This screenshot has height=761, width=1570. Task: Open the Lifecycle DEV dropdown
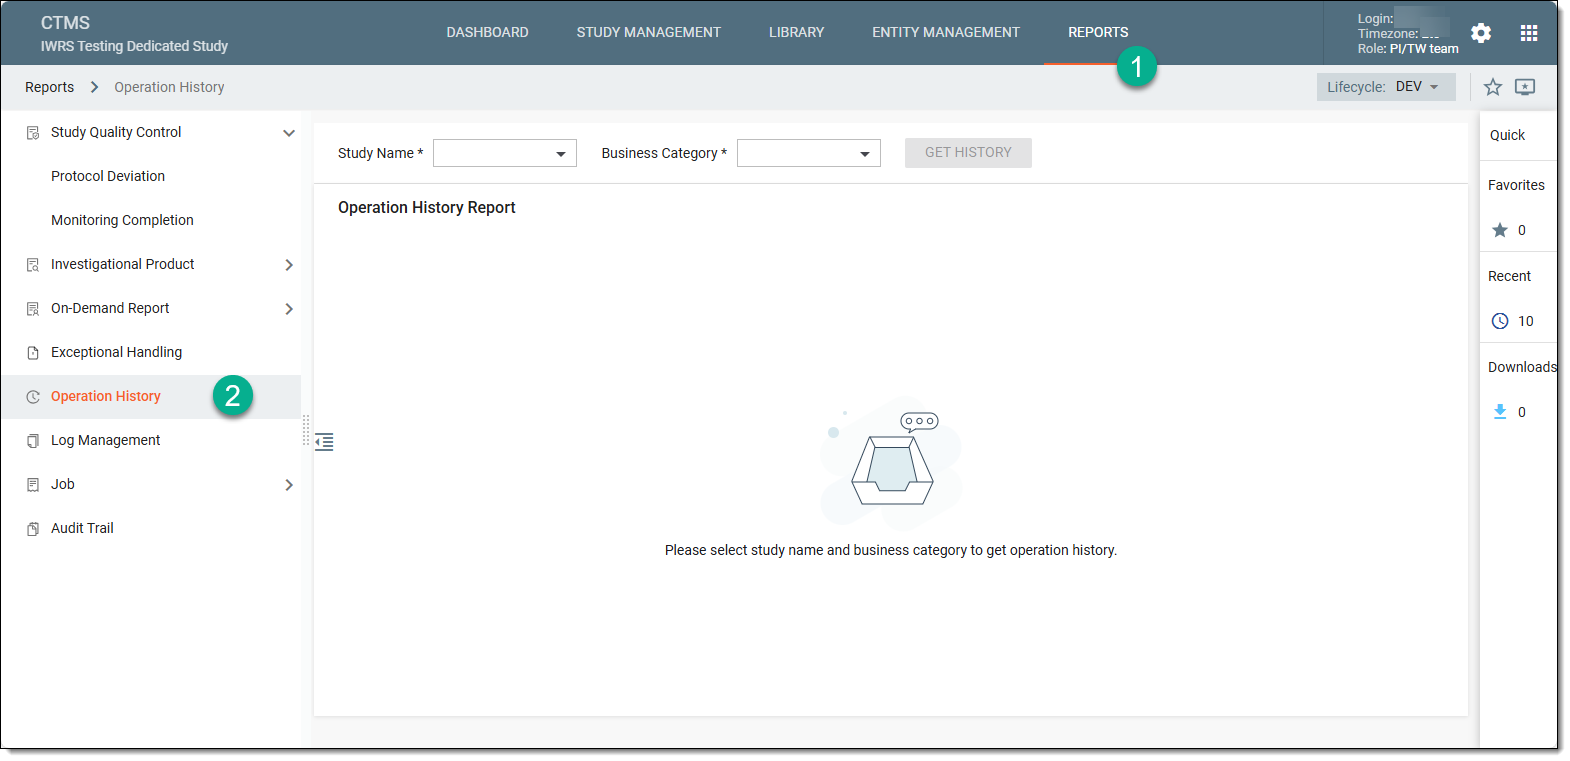1386,87
